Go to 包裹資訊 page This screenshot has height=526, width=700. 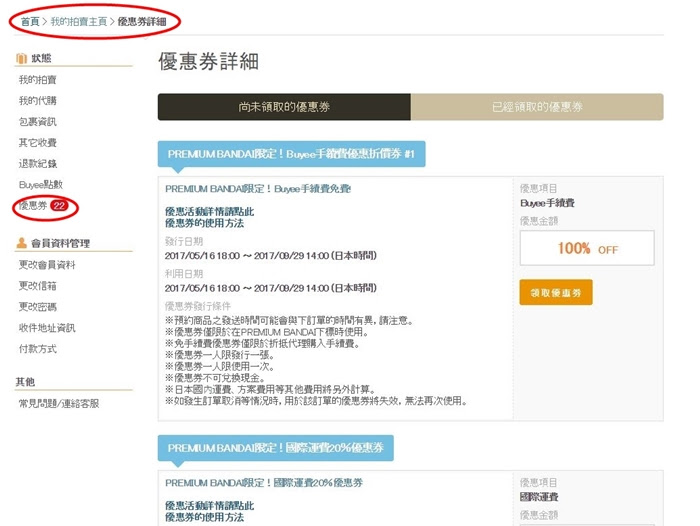point(38,122)
